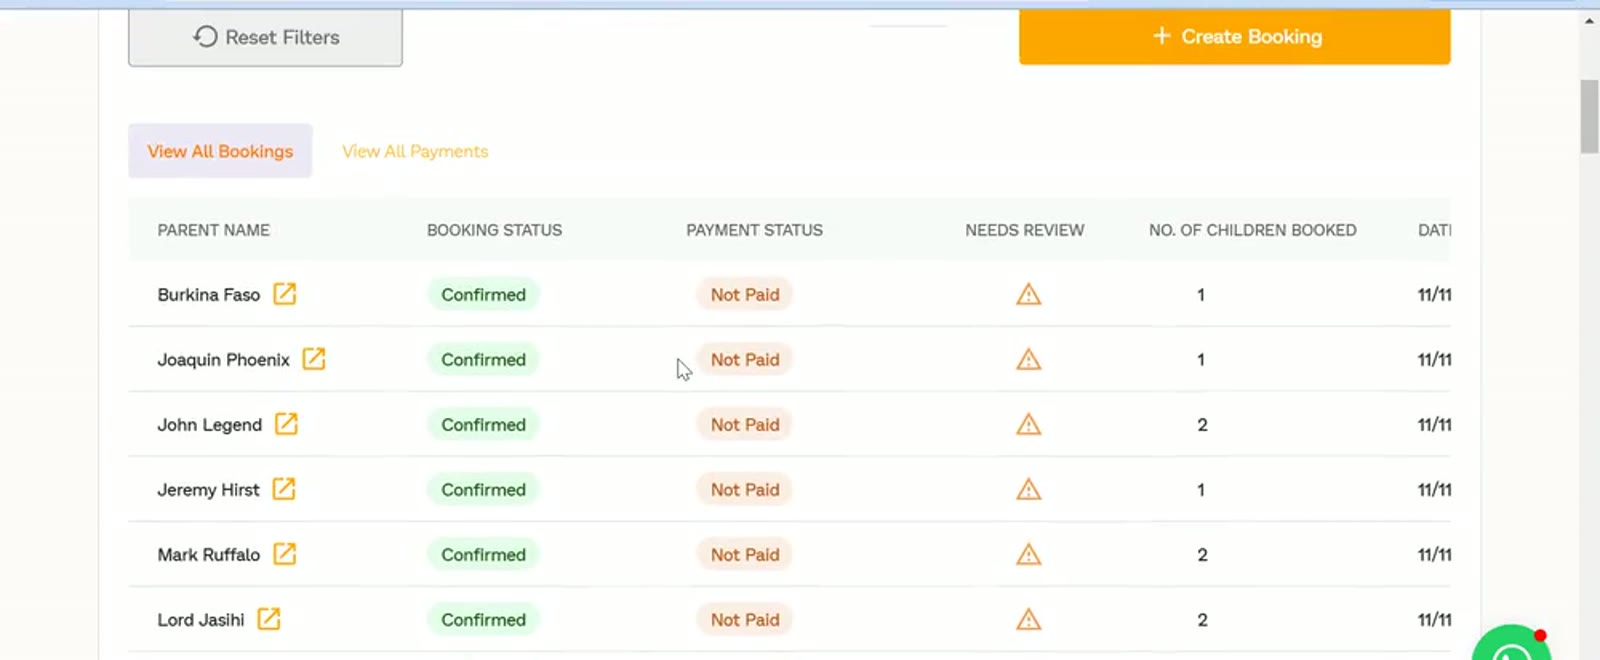Click the Booking Status column header
Viewport: 1600px width, 660px height.
(494, 230)
